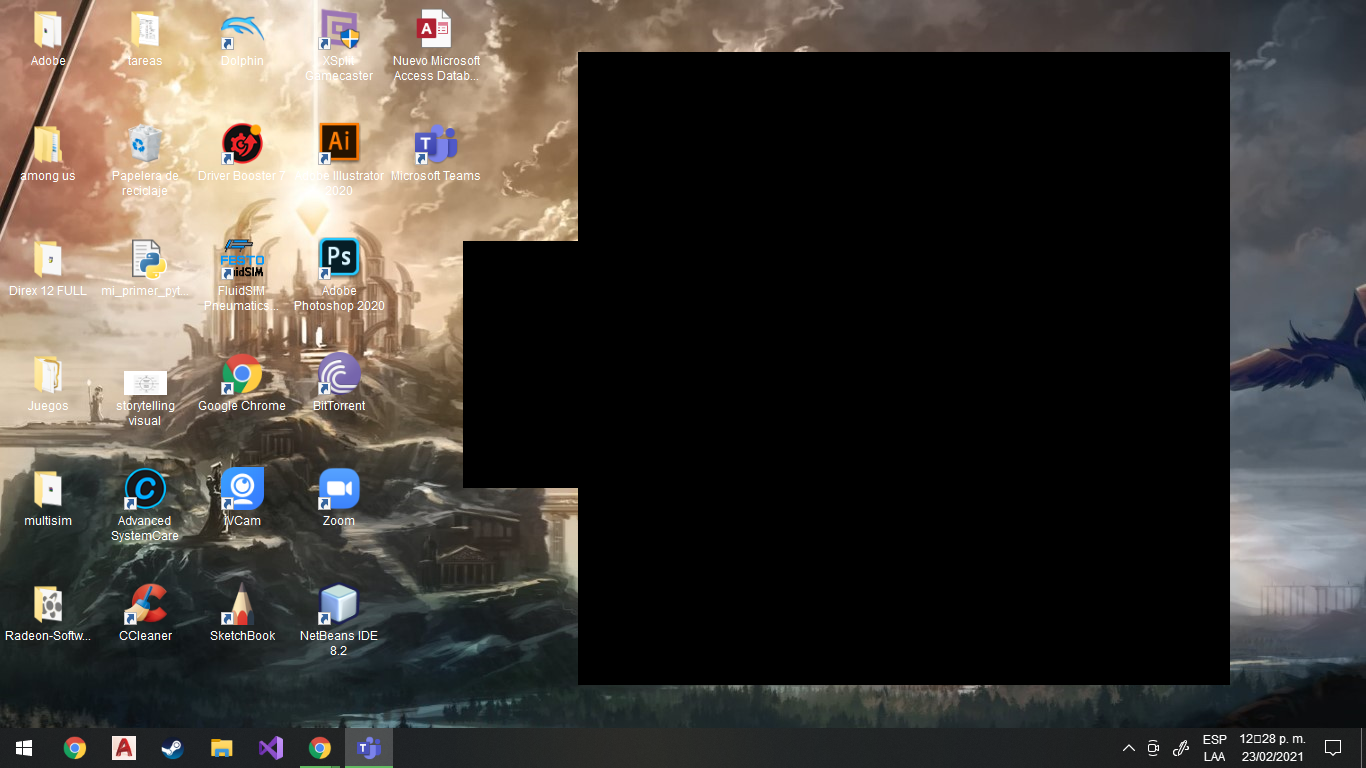1366x768 pixels.
Task: Select the Adobe folder on the desktop
Action: 48,40
